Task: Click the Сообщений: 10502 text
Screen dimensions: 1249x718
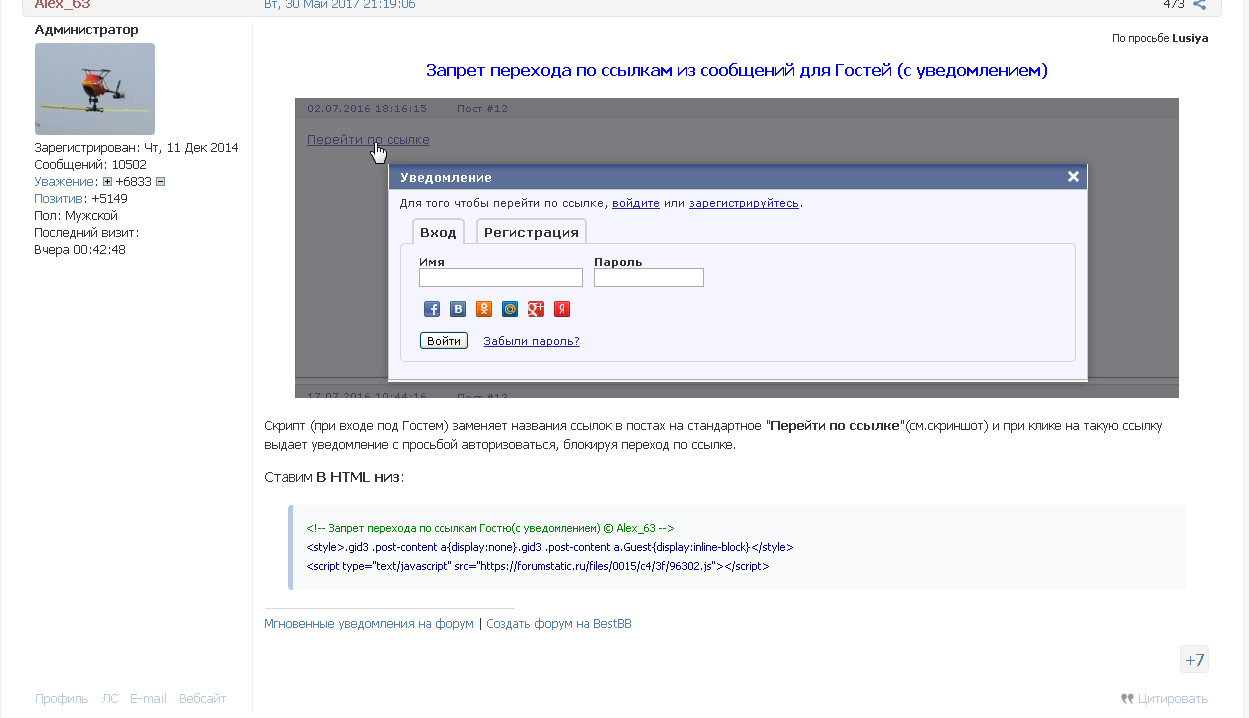Action: click(x=91, y=165)
